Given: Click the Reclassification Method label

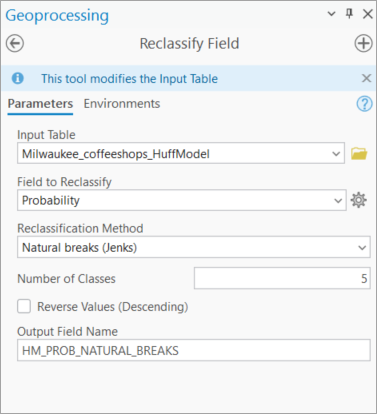Looking at the screenshot, I should pos(80,228).
